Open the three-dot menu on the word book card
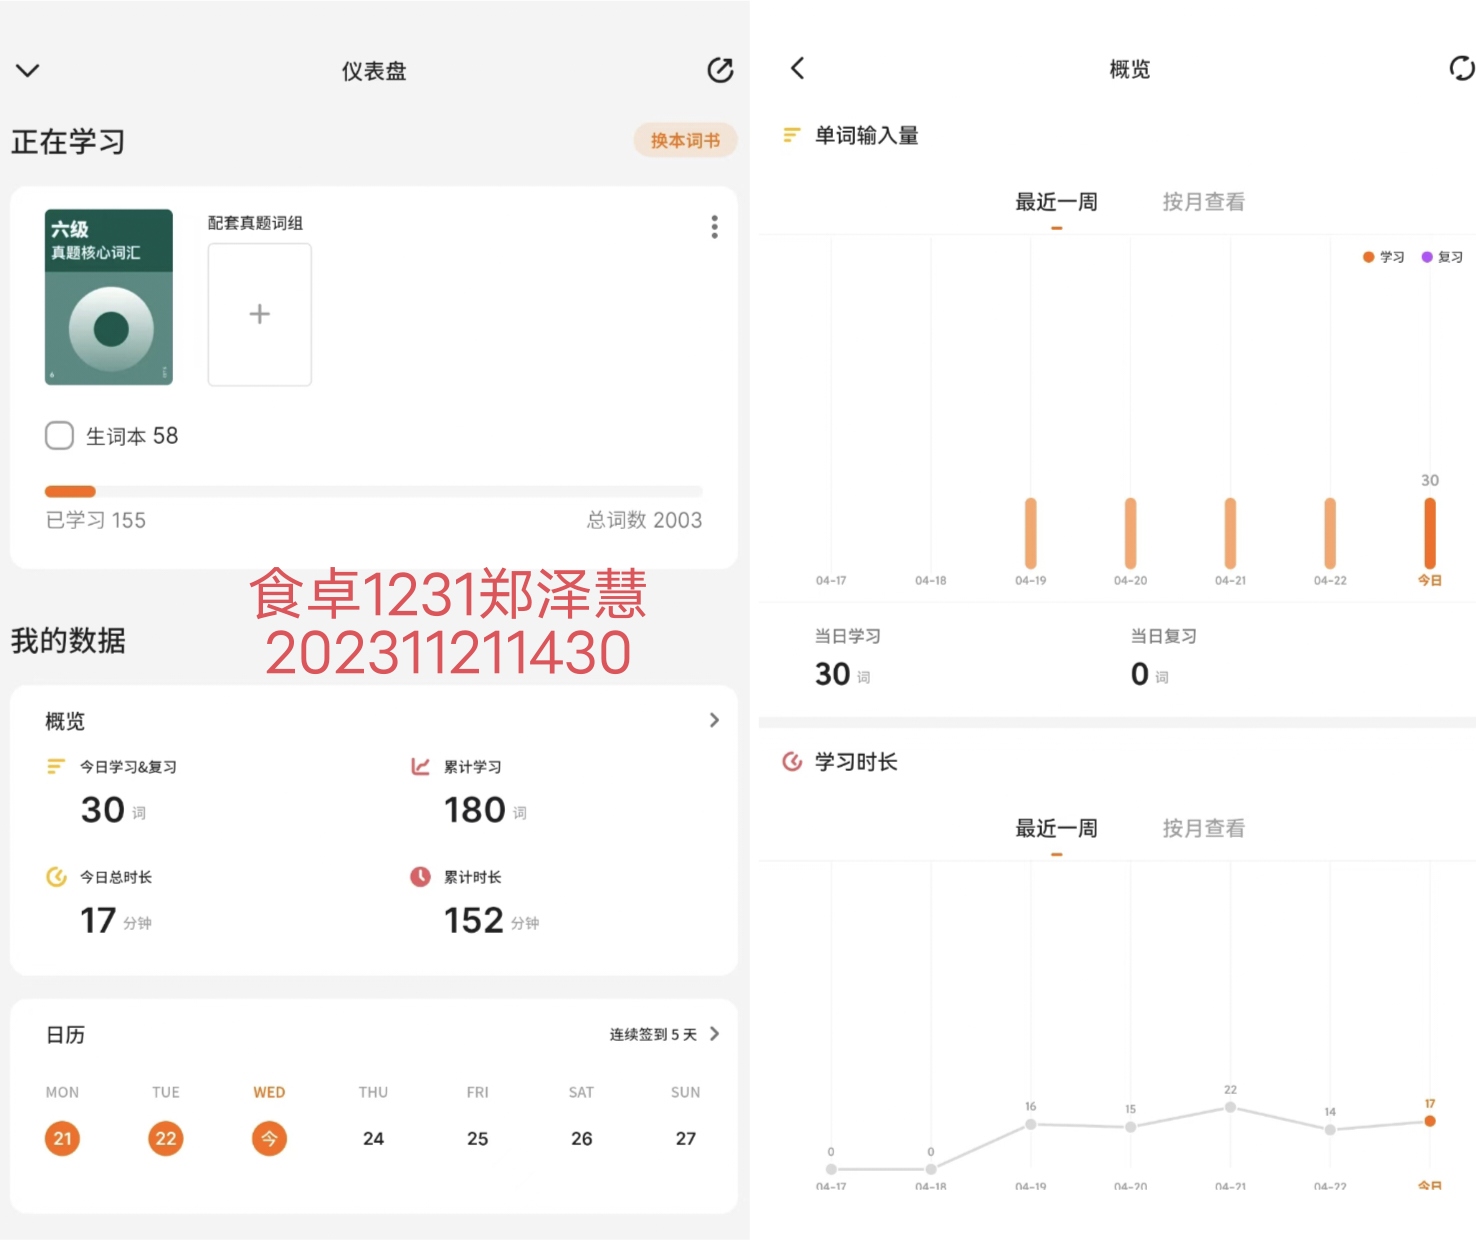The width and height of the screenshot is (1476, 1240). coord(714,227)
